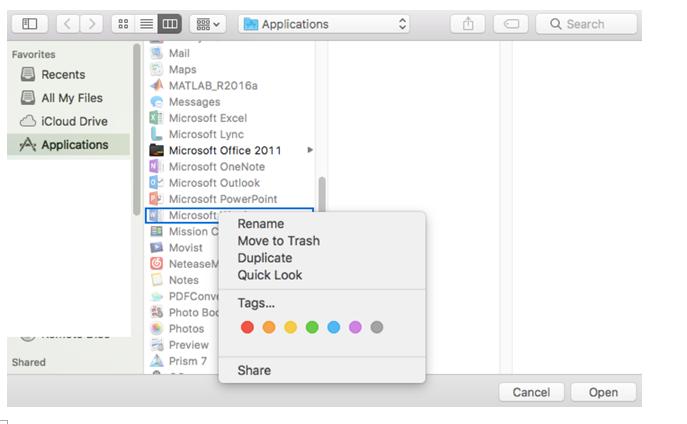Click the Mail app icon

click(x=156, y=53)
